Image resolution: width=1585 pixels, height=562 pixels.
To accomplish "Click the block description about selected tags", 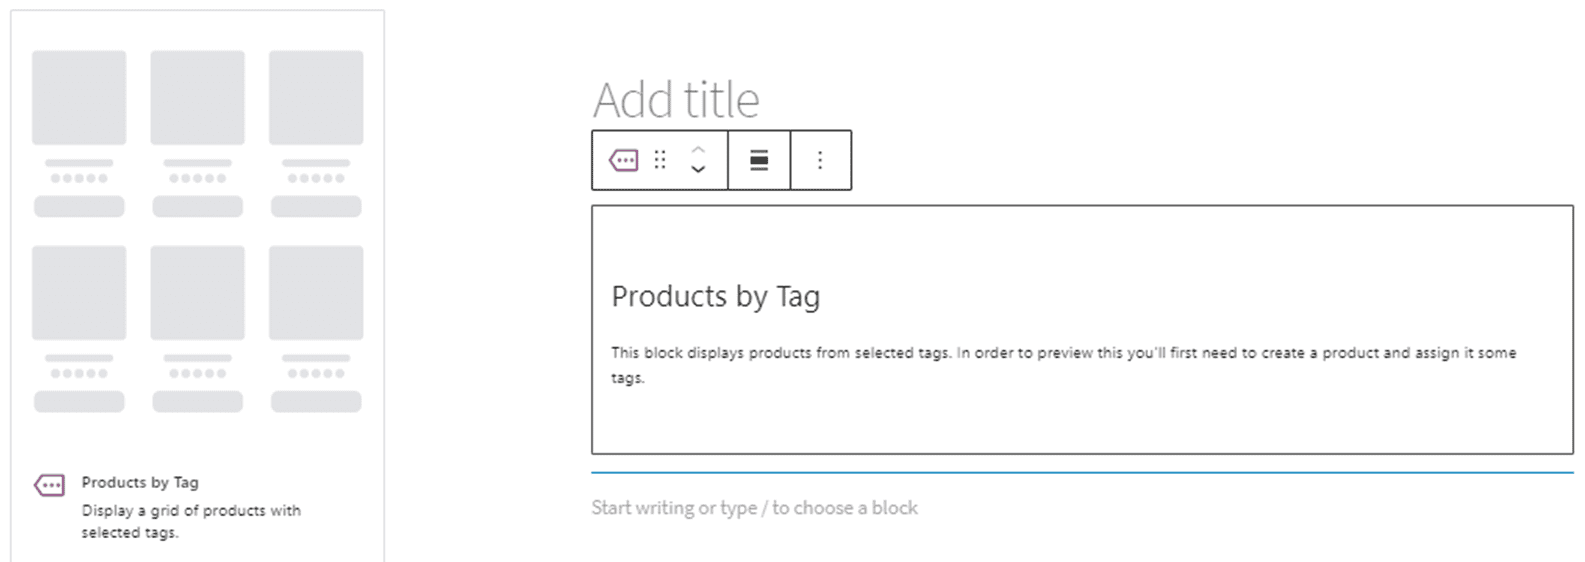I will coord(1062,354).
